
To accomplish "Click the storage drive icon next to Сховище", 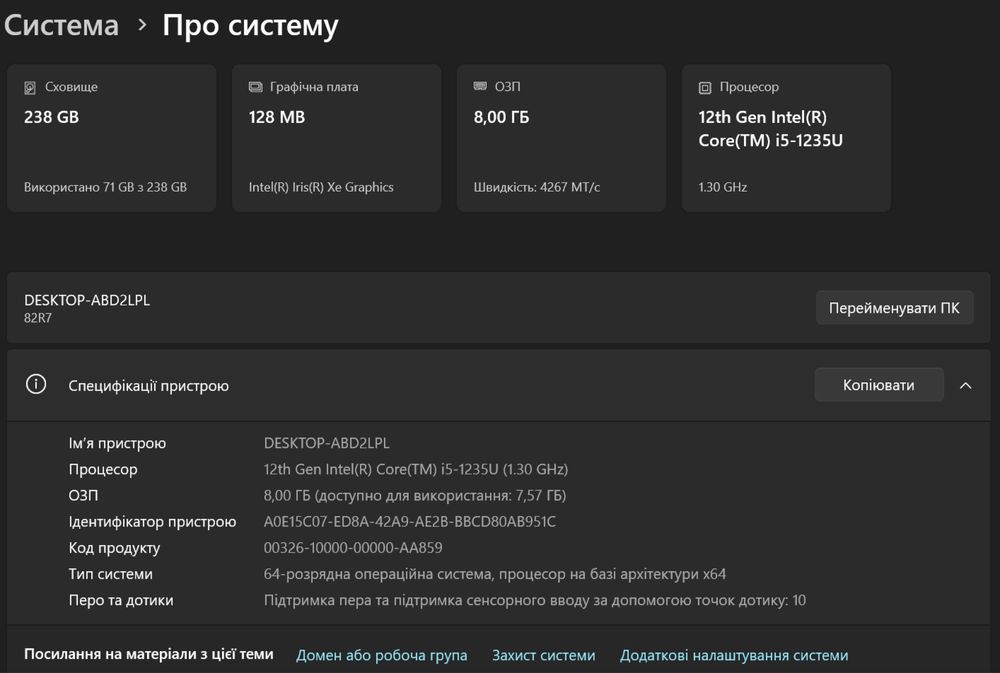I will click(x=30, y=87).
